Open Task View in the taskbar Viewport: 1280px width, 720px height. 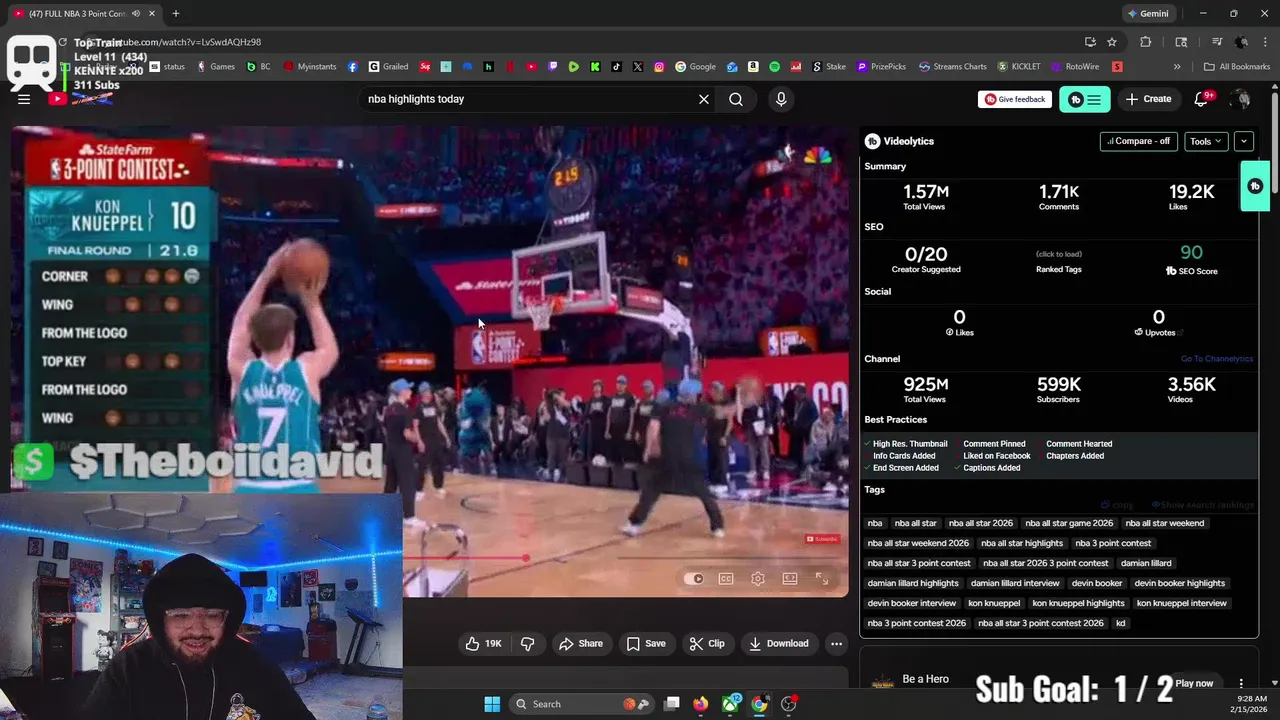[672, 704]
